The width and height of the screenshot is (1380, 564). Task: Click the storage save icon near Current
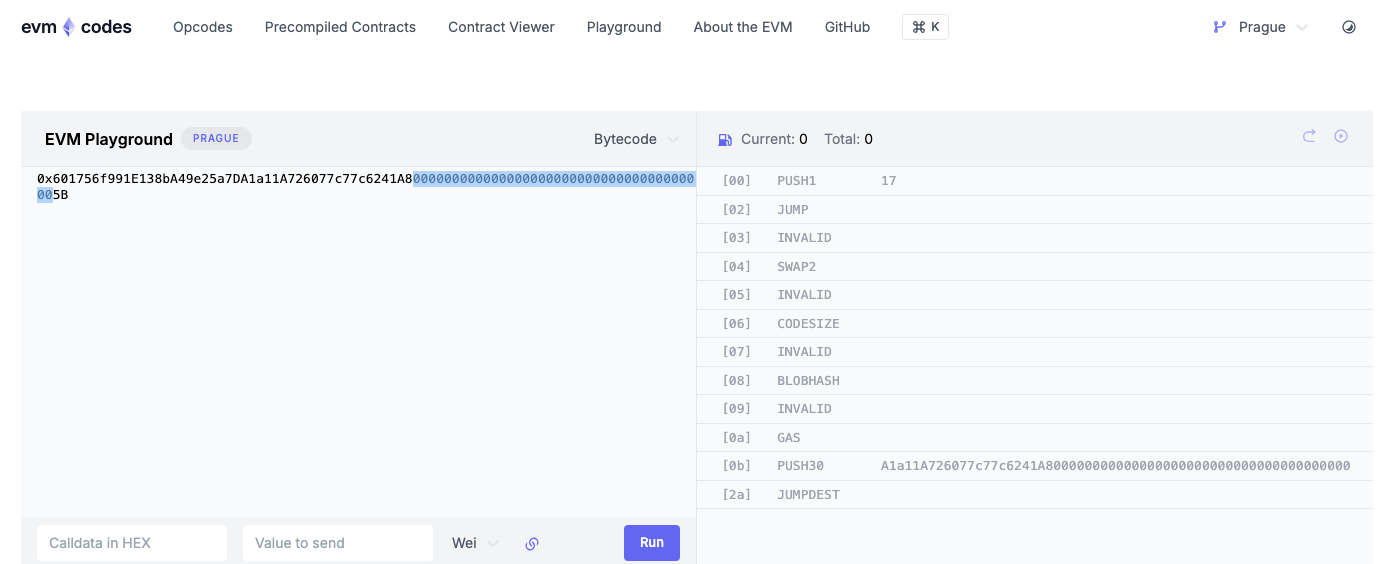click(726, 139)
